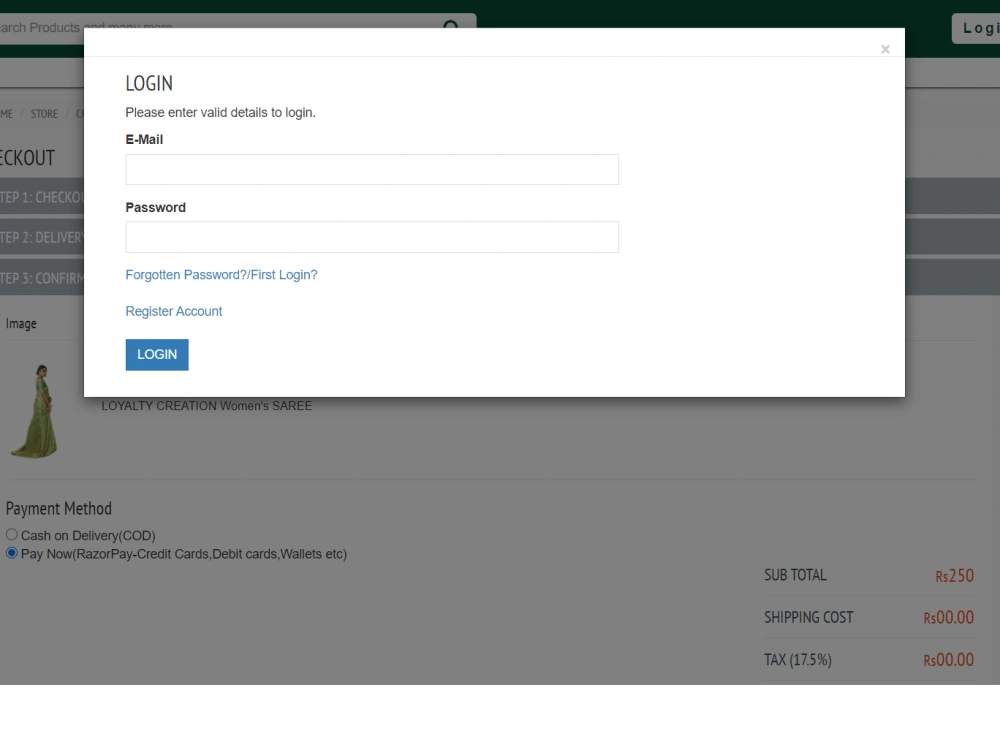Click the E-Mail input field
Screen dimensions: 1000x750
tap(372, 169)
